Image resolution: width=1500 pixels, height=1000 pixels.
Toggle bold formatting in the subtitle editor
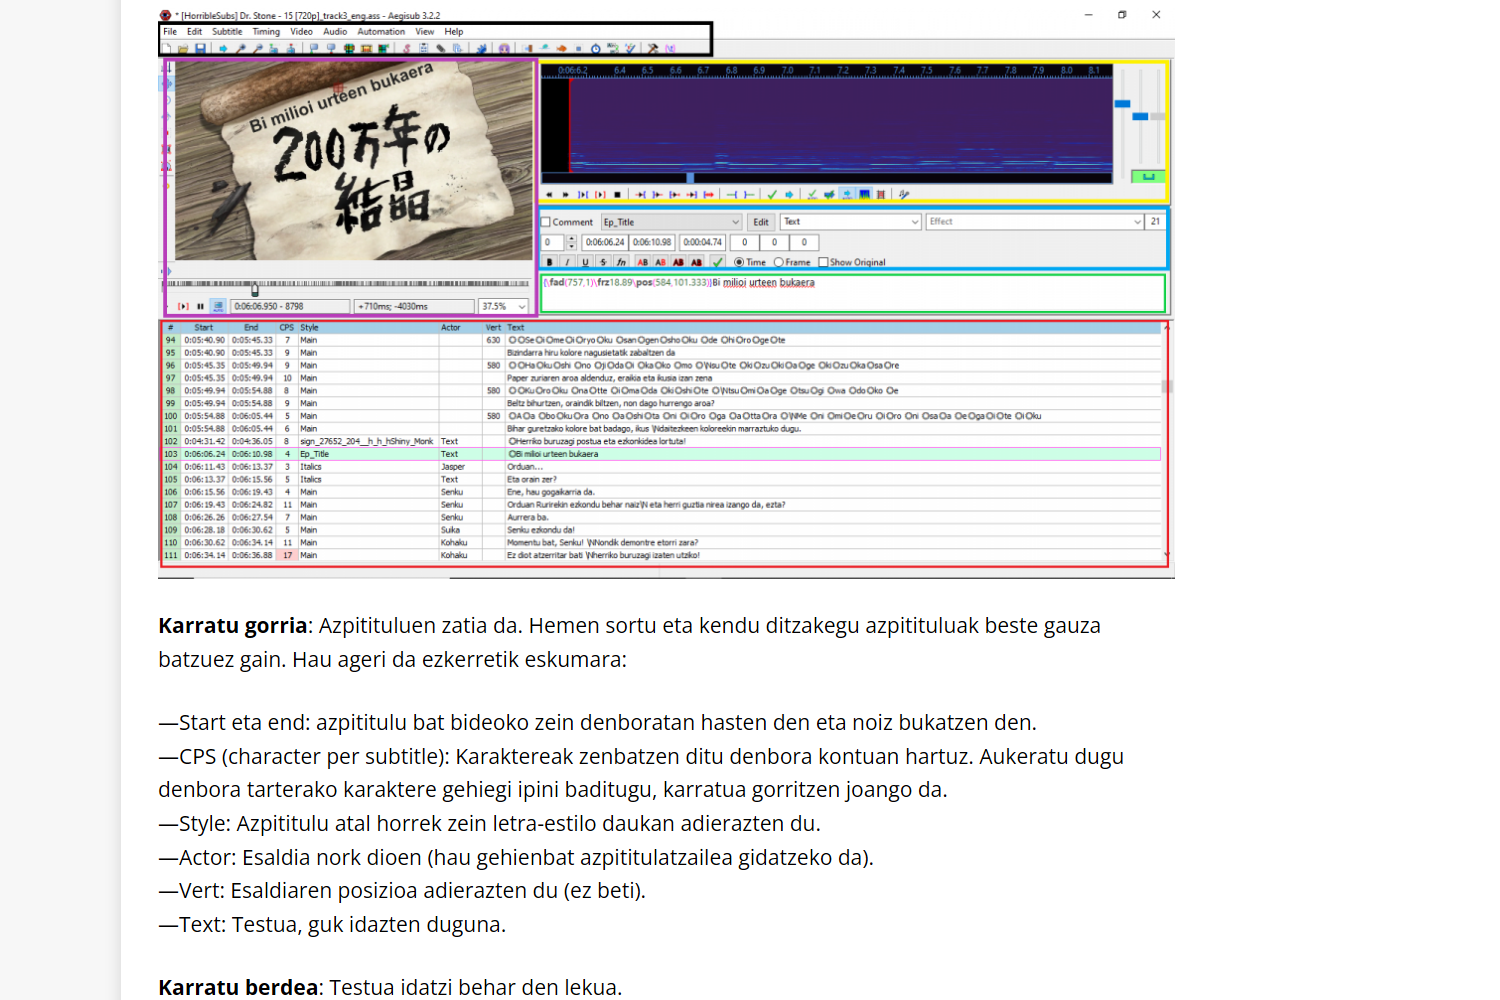click(549, 262)
